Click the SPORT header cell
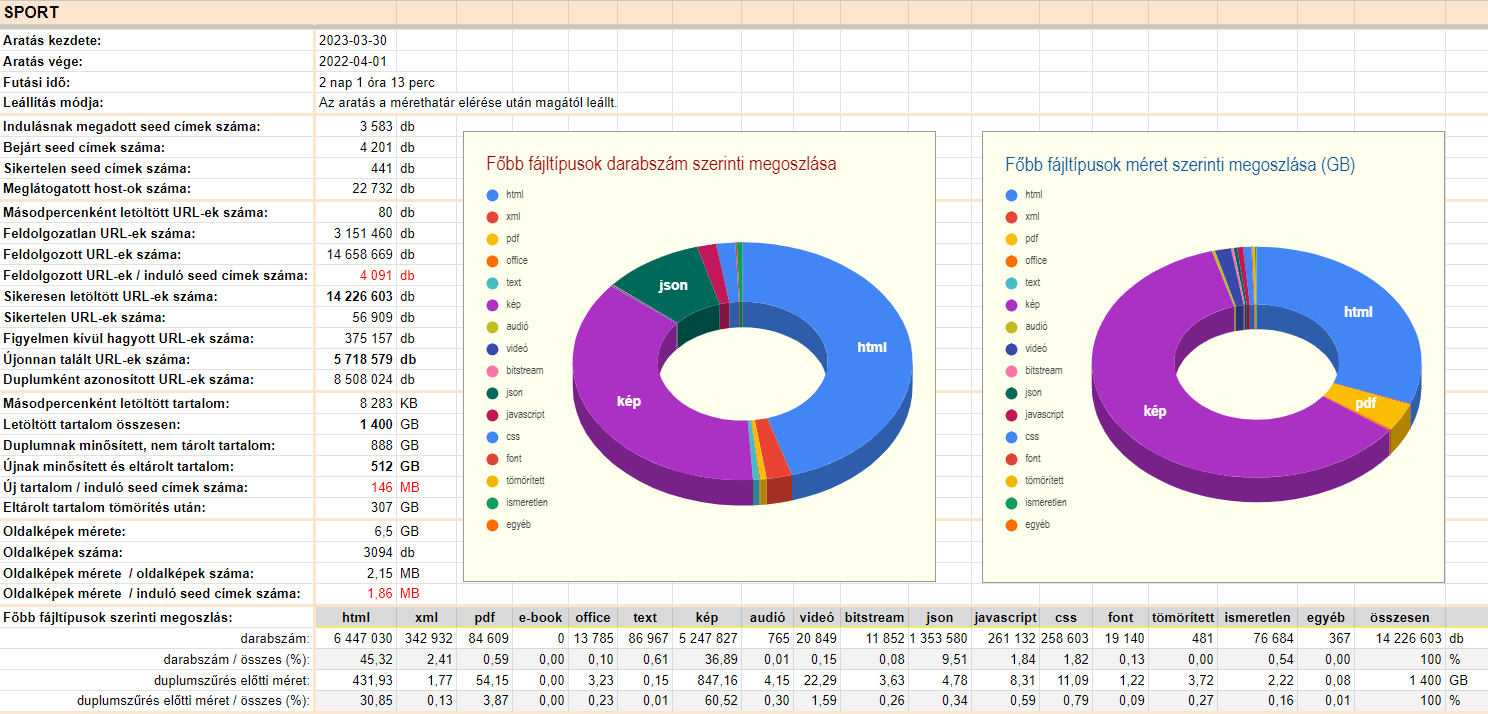1488x714 pixels. point(32,13)
